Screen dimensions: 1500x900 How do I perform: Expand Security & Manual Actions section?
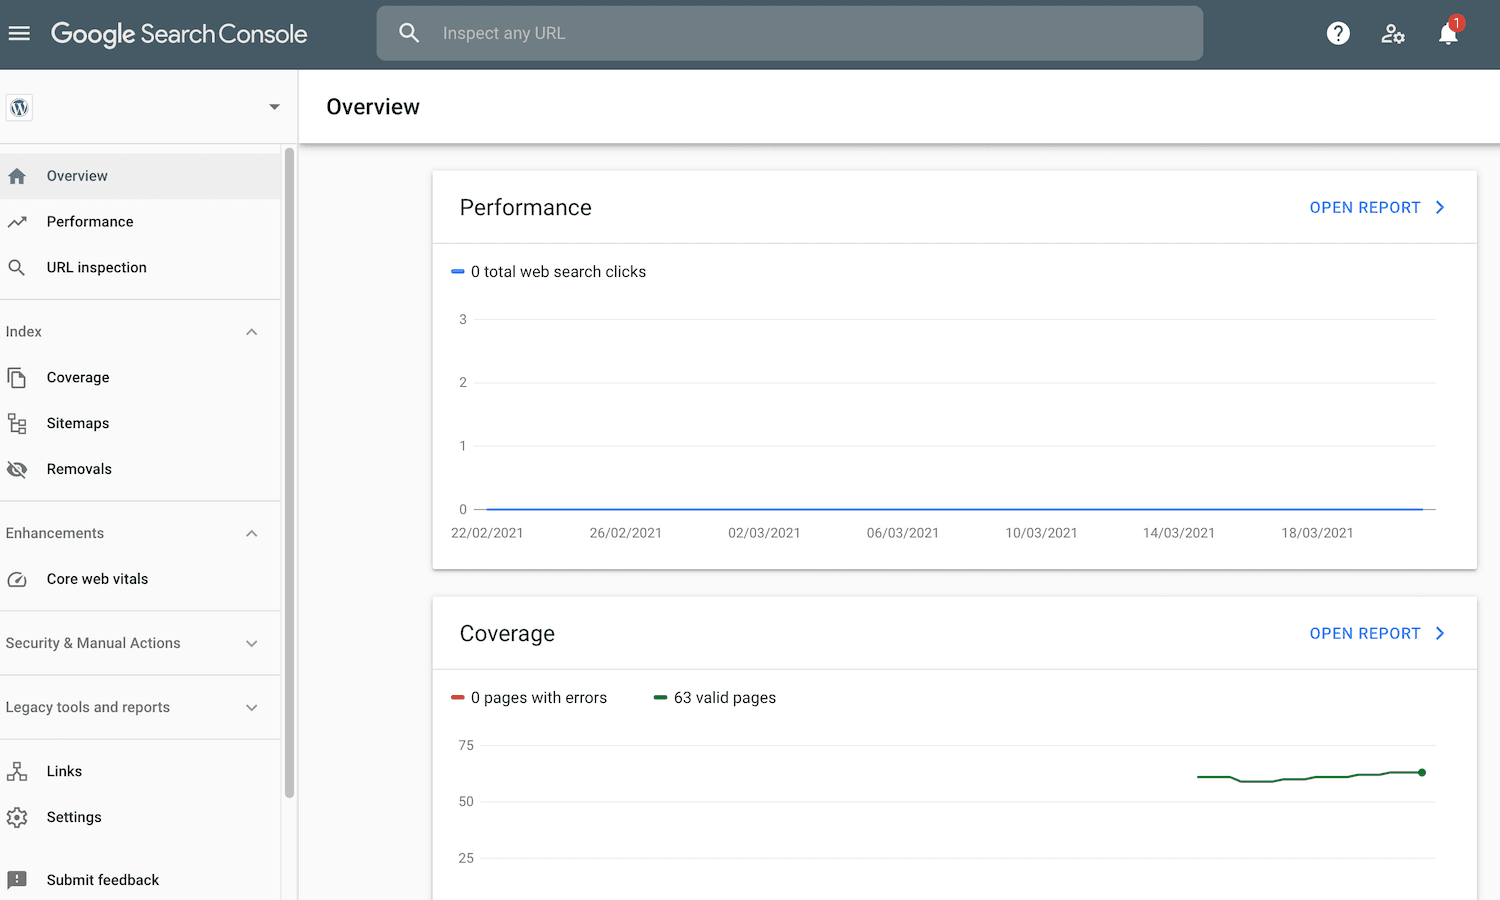pyautogui.click(x=252, y=644)
